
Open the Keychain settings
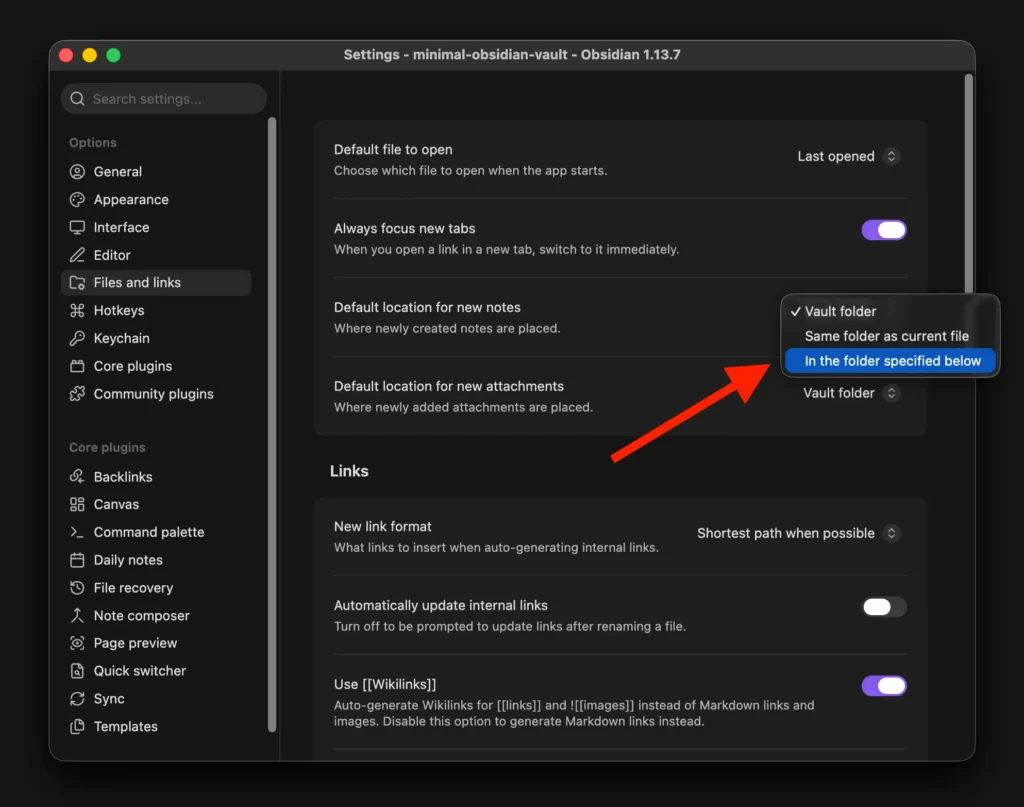[x=156, y=338]
